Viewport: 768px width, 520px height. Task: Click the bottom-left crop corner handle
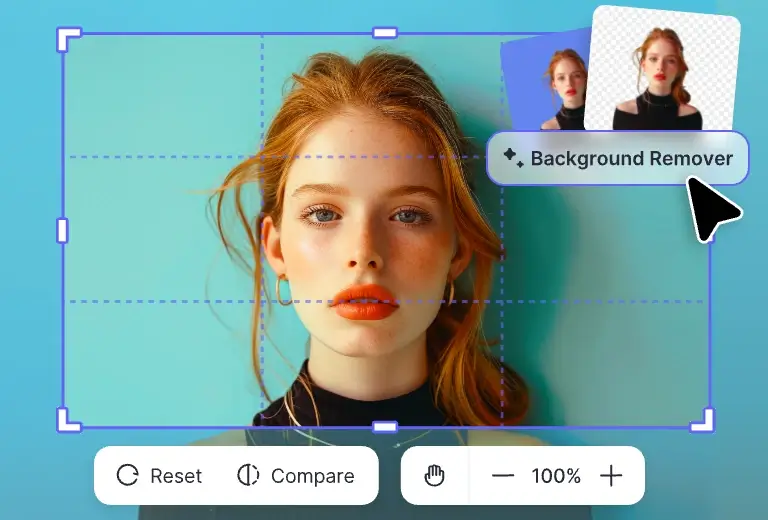(x=69, y=420)
